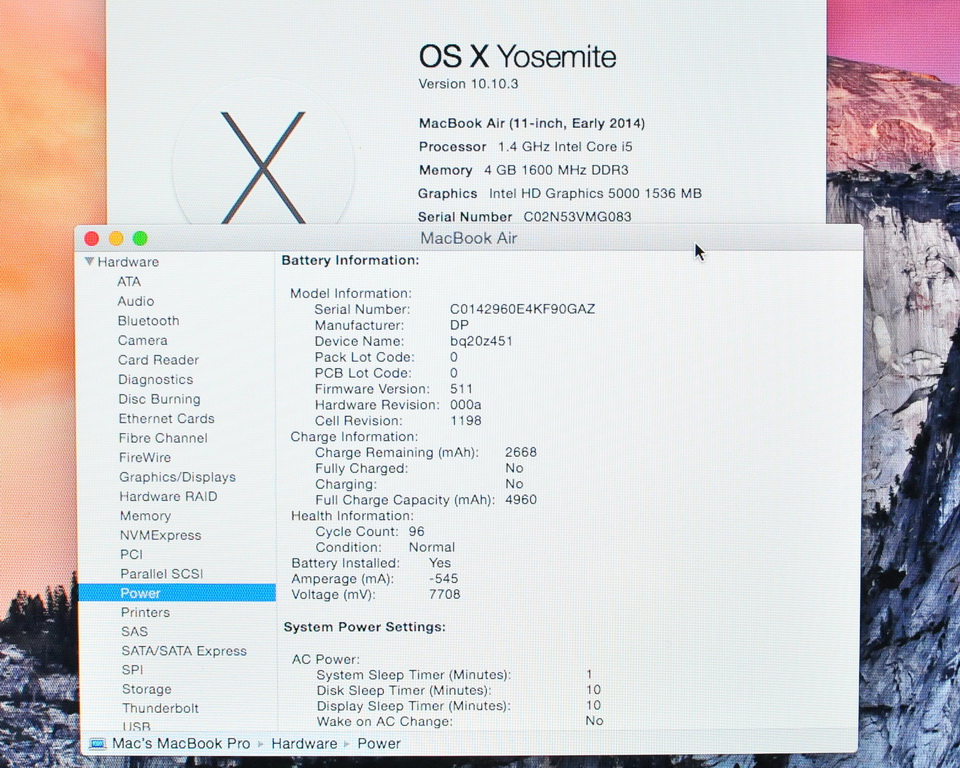Screen dimensions: 960x768
Task: Click Firmware Version value 511
Action: coord(462,389)
